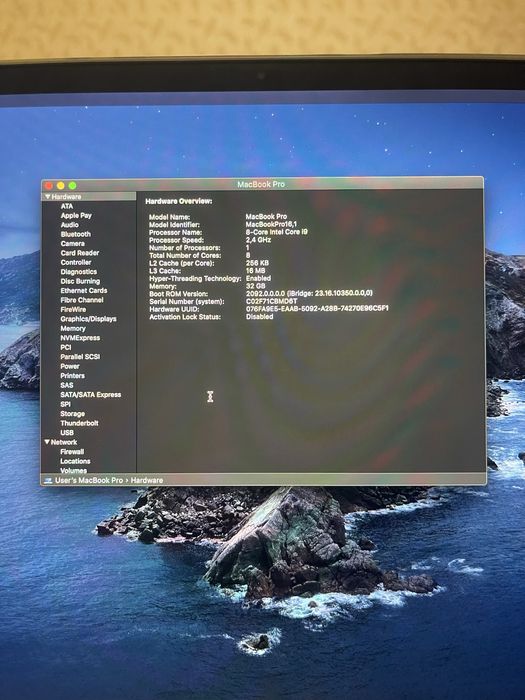Select Disc Burning entry

(x=80, y=281)
